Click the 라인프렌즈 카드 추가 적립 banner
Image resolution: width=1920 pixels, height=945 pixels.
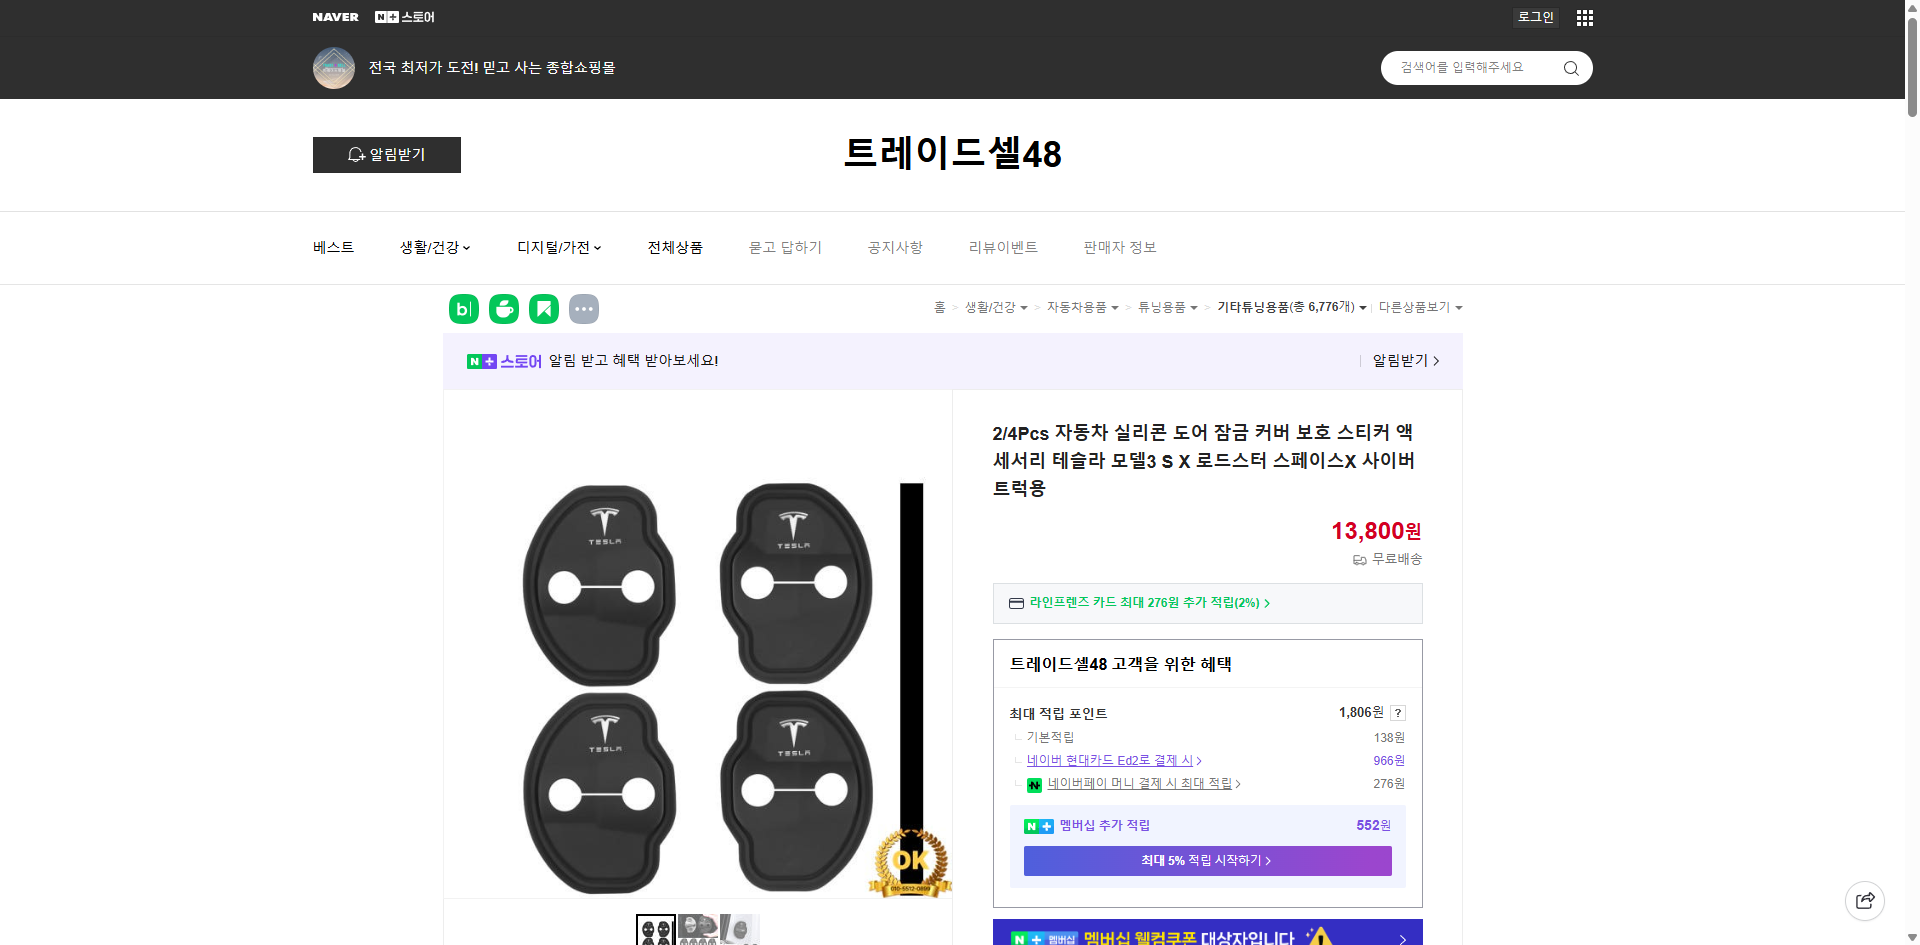(1146, 603)
